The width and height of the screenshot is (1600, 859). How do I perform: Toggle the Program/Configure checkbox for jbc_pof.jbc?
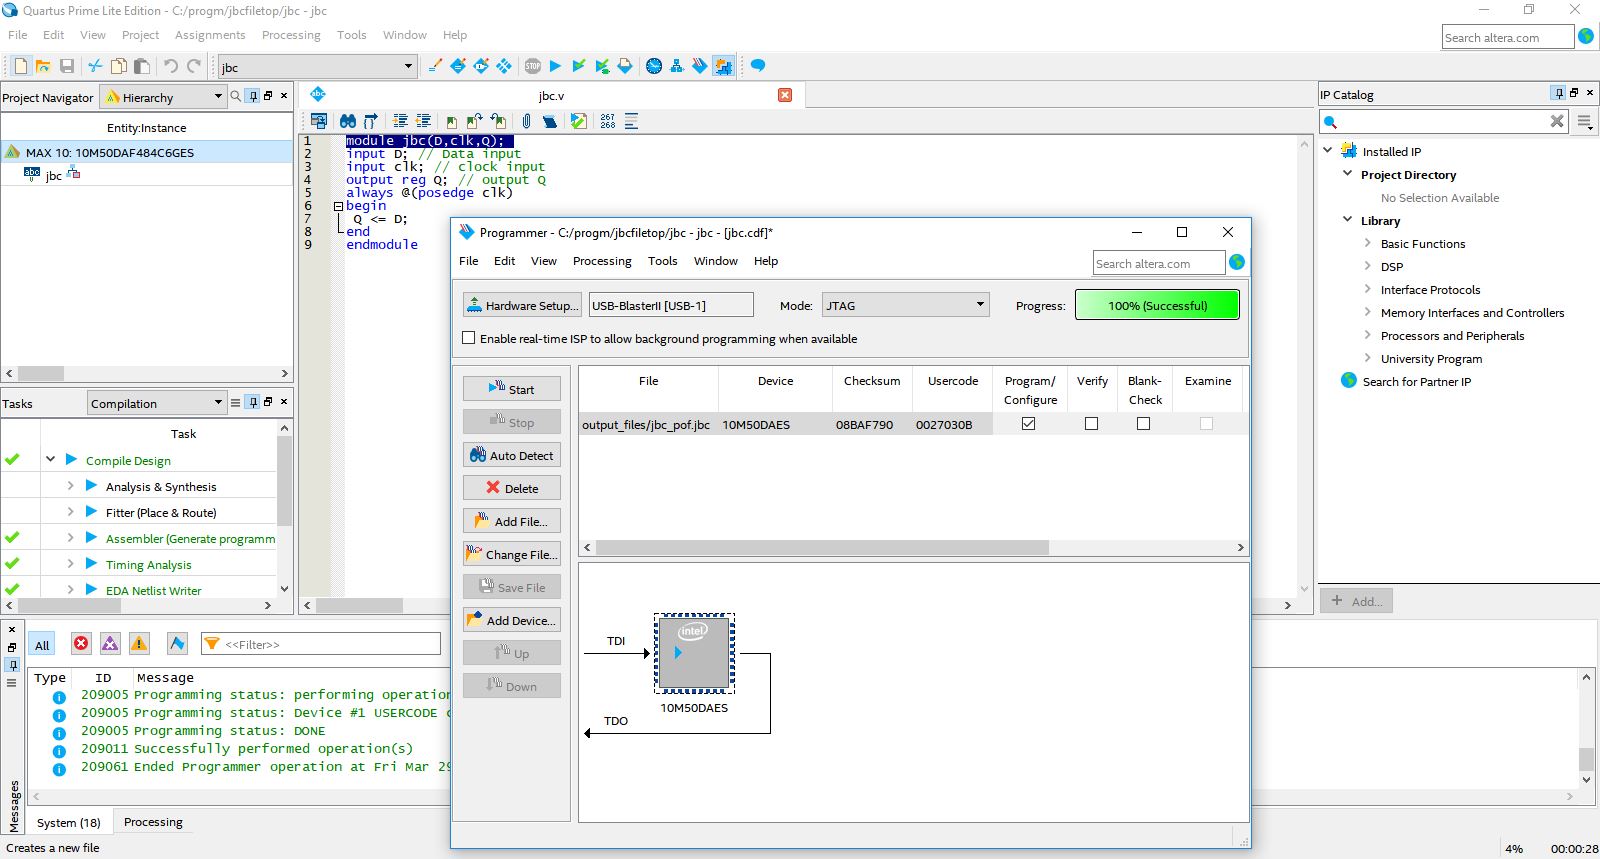coord(1028,424)
